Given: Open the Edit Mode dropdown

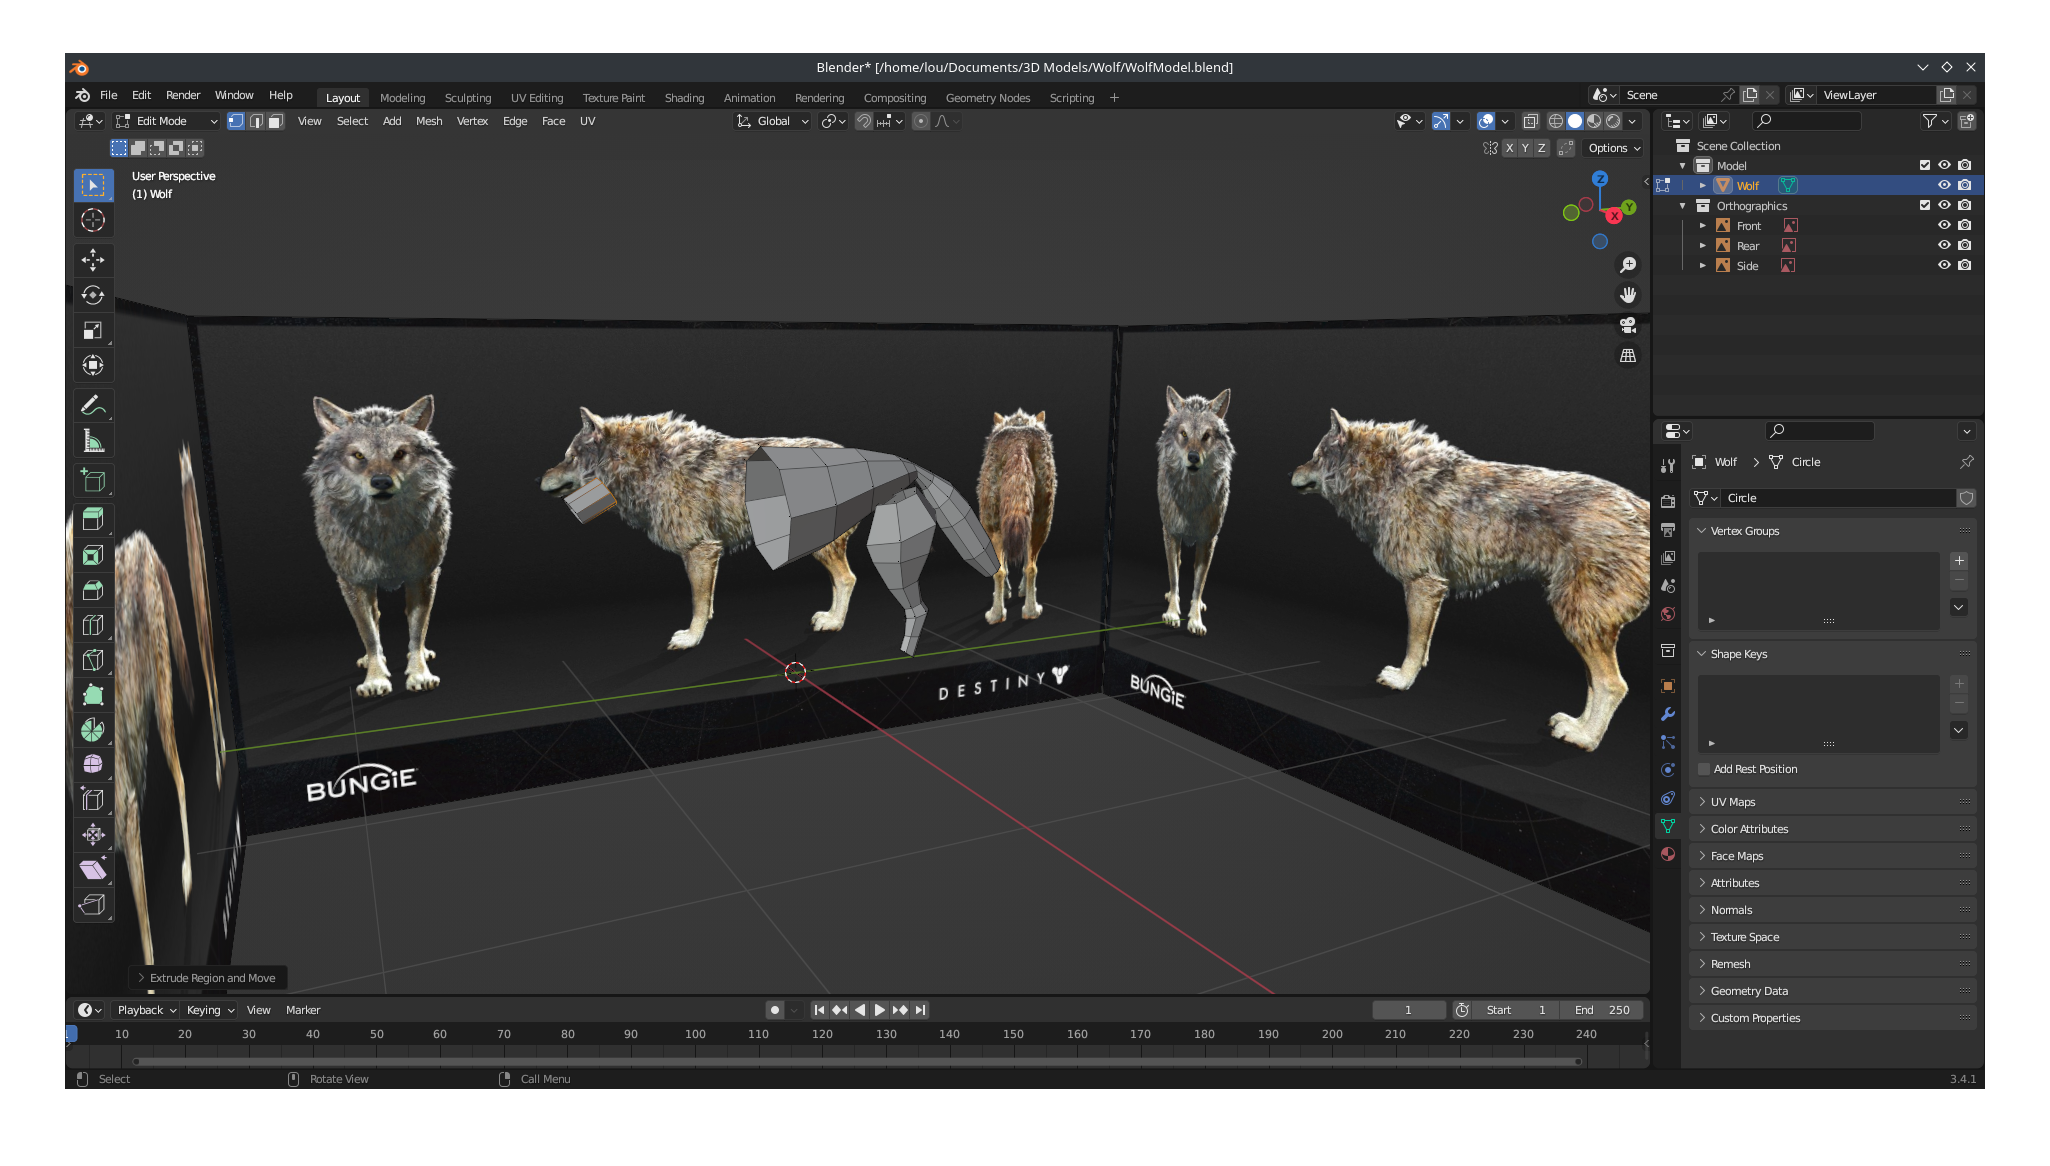Looking at the screenshot, I should (166, 121).
